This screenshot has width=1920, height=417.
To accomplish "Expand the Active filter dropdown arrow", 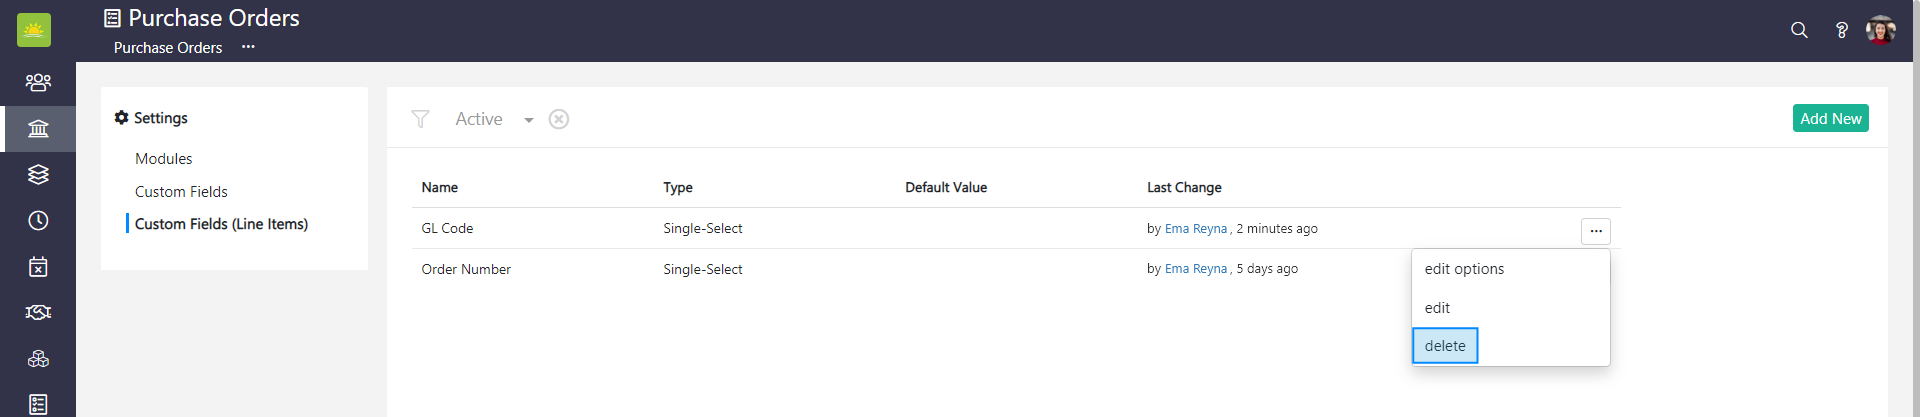I will tap(528, 120).
